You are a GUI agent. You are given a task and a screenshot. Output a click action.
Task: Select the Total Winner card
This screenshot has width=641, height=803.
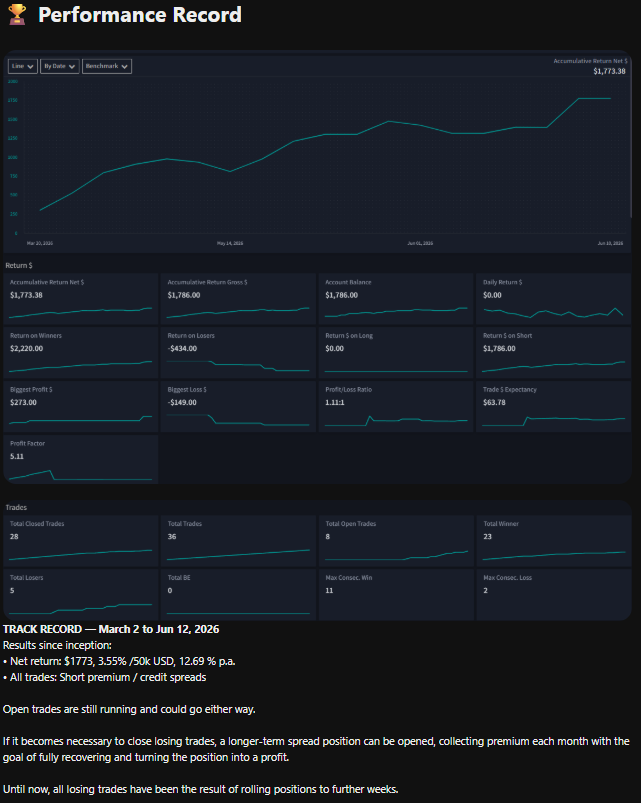point(553,540)
